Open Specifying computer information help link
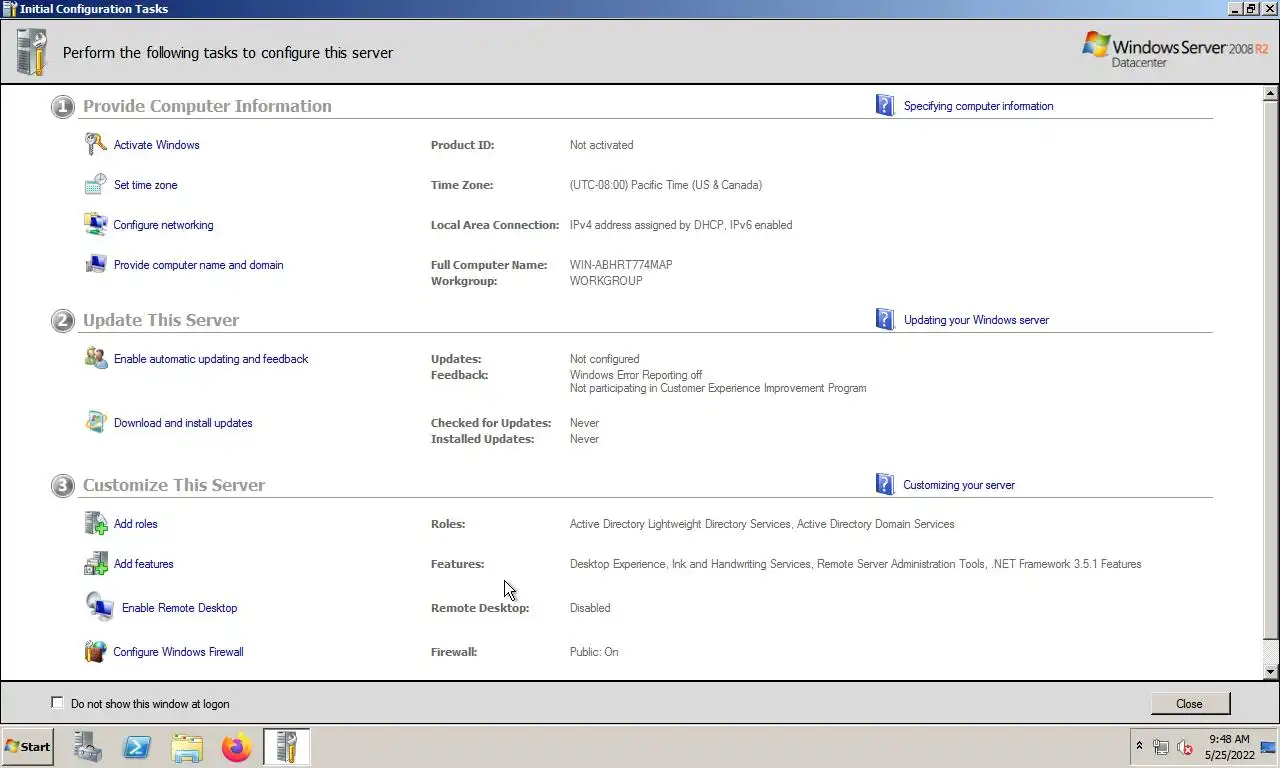The image size is (1280, 768). [x=978, y=106]
